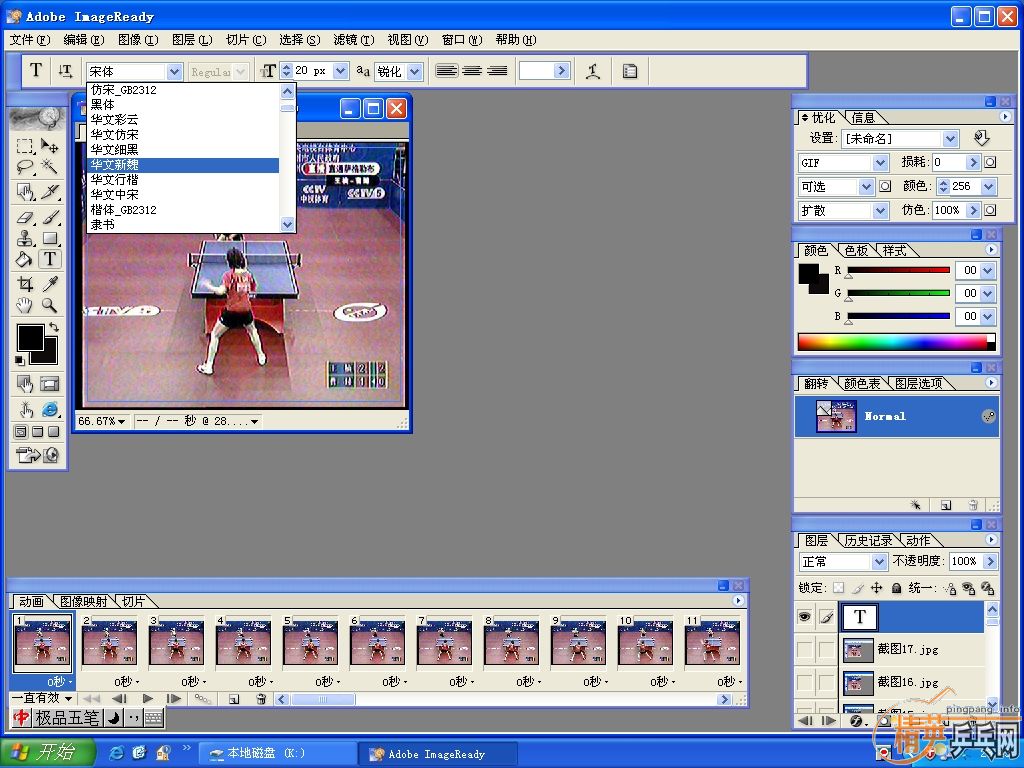Open the layer blend mode dropdown 正常
Screen dimensions: 1024x768
coord(880,562)
